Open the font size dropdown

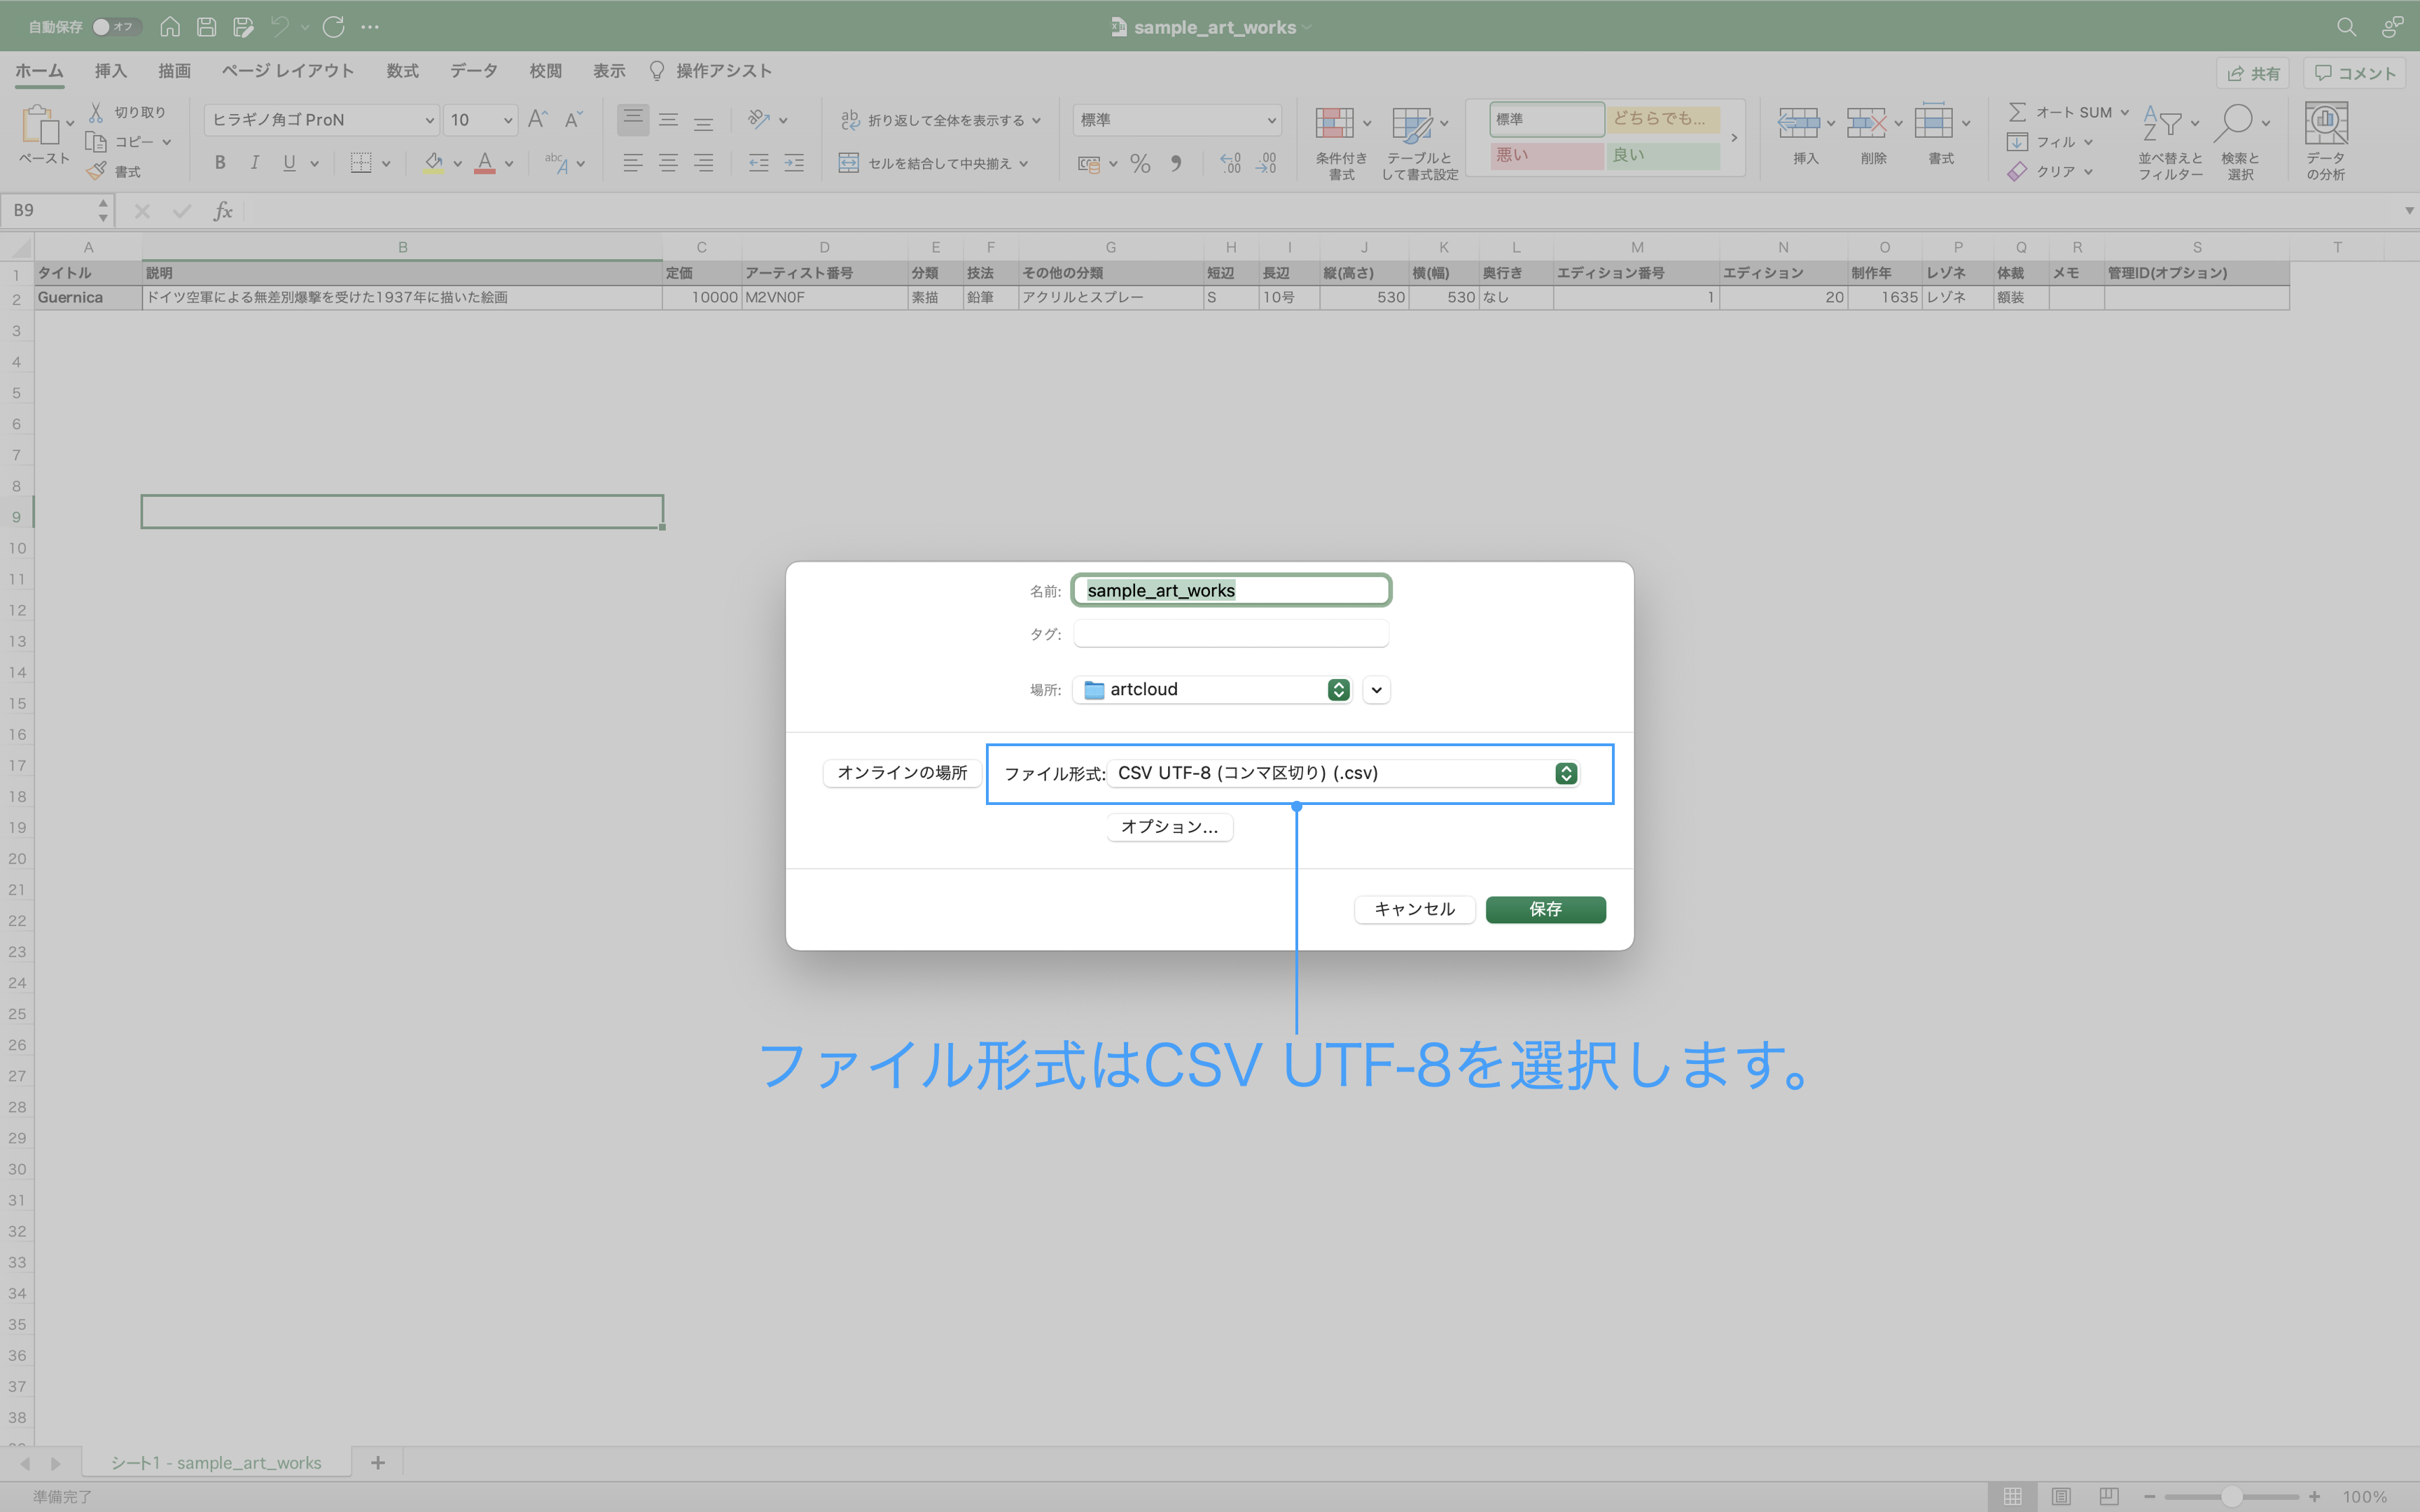[x=508, y=120]
